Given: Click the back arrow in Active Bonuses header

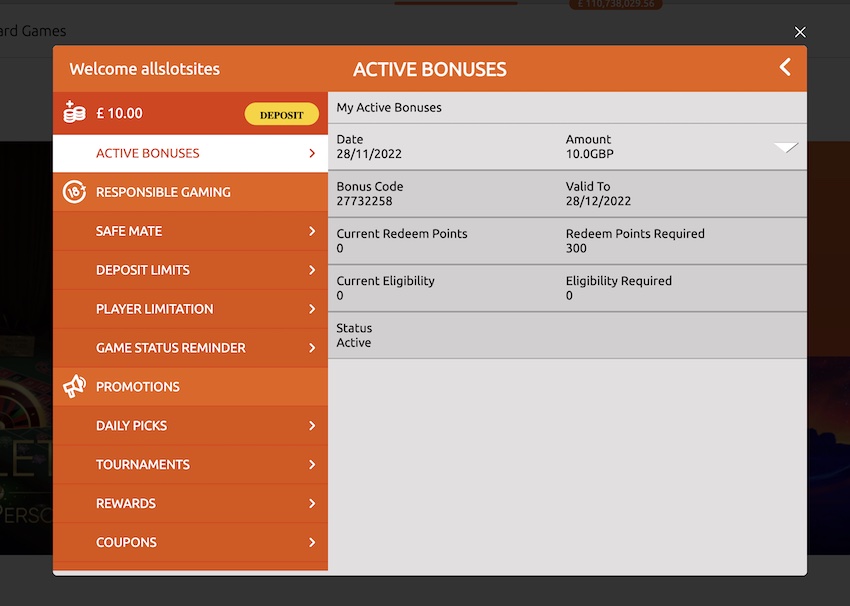Looking at the screenshot, I should pos(785,67).
